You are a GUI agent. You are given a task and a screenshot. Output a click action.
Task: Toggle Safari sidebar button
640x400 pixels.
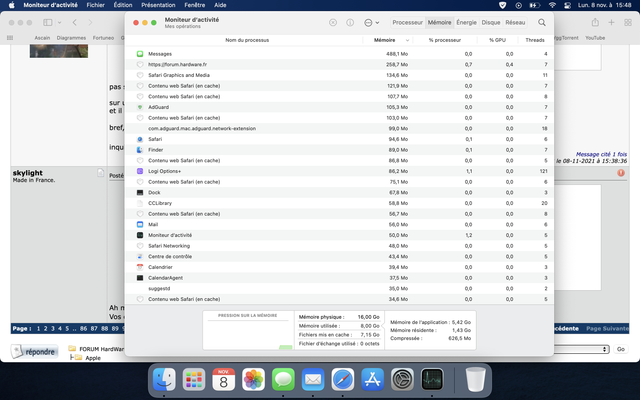click(48, 22)
